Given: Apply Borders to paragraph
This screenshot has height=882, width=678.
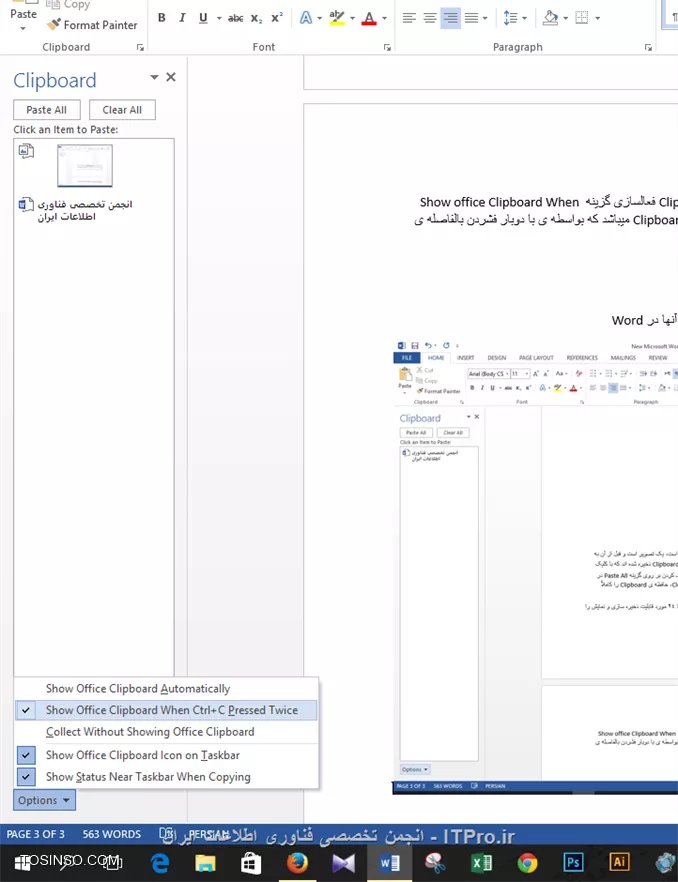Looking at the screenshot, I should (x=582, y=18).
